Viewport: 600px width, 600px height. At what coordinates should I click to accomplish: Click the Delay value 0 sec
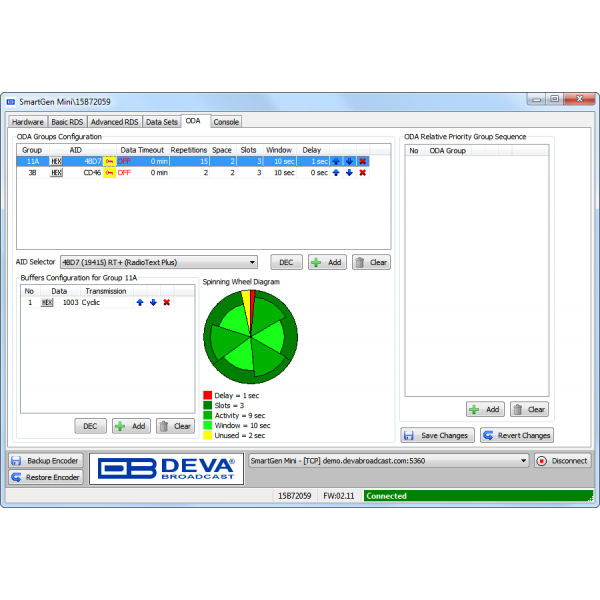pyautogui.click(x=313, y=173)
